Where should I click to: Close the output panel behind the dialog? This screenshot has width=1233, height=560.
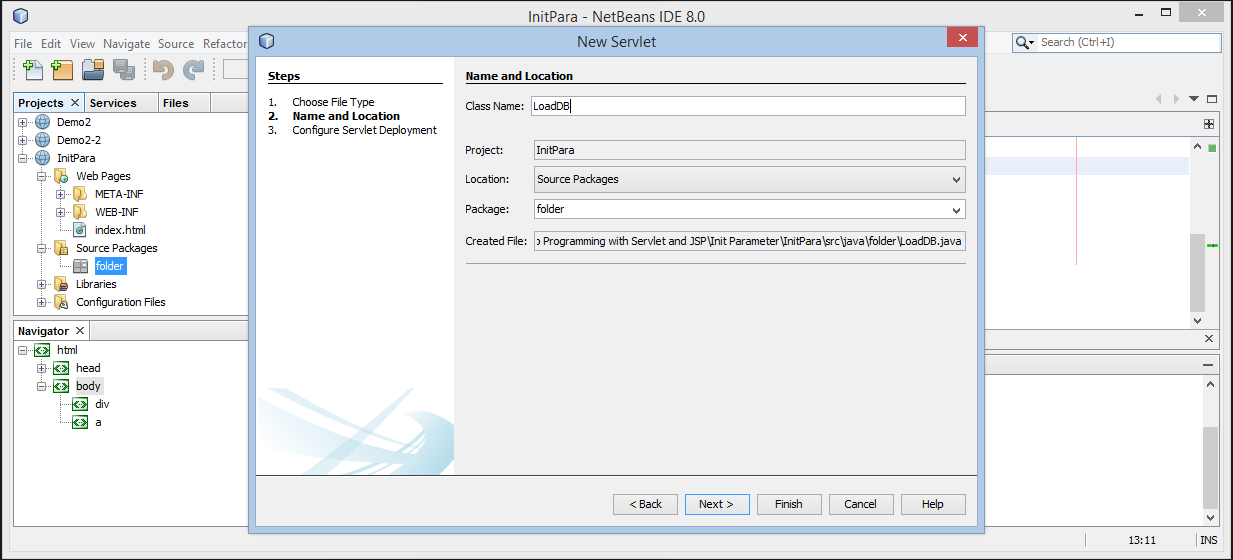click(x=1209, y=339)
